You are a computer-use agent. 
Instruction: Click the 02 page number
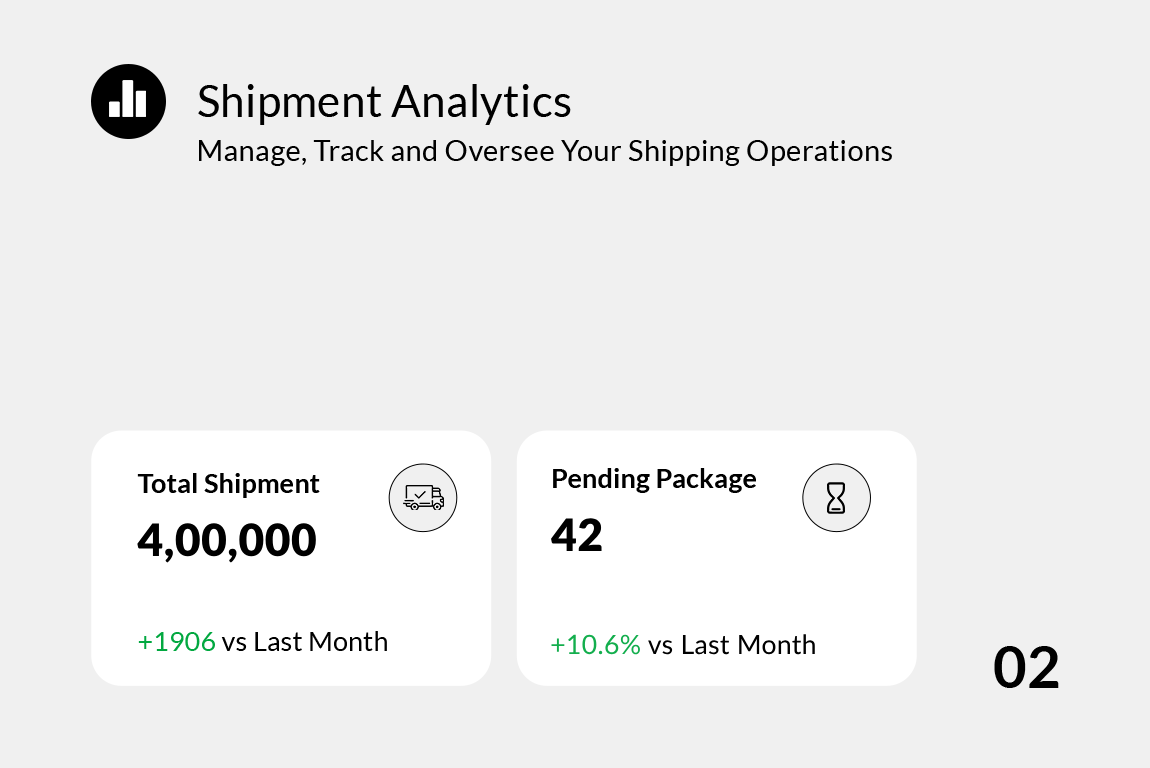pyautogui.click(x=1026, y=667)
